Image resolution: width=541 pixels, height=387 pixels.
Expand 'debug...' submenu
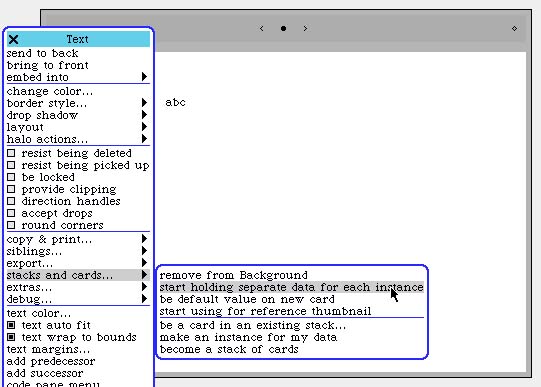pos(78,299)
